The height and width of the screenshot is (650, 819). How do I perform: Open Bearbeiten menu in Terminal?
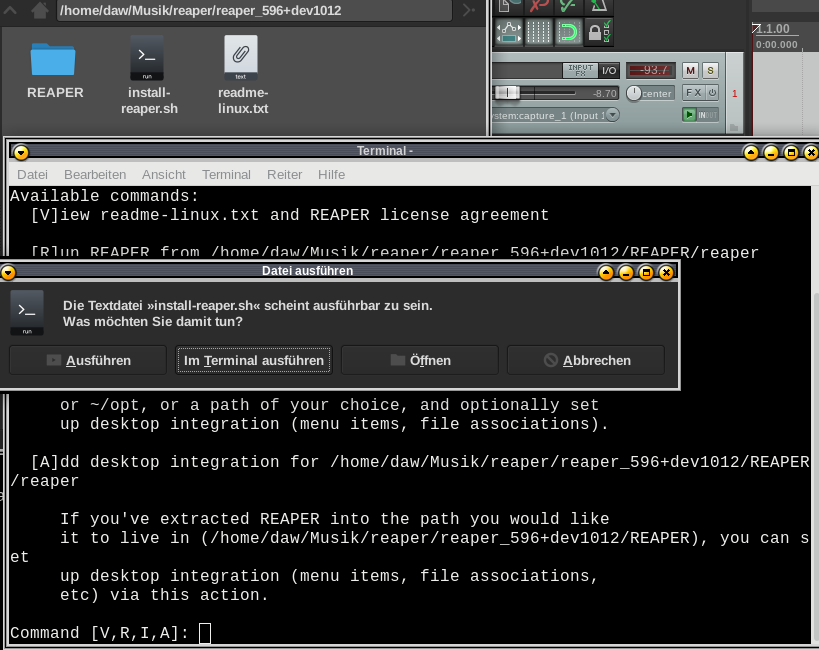tap(95, 175)
